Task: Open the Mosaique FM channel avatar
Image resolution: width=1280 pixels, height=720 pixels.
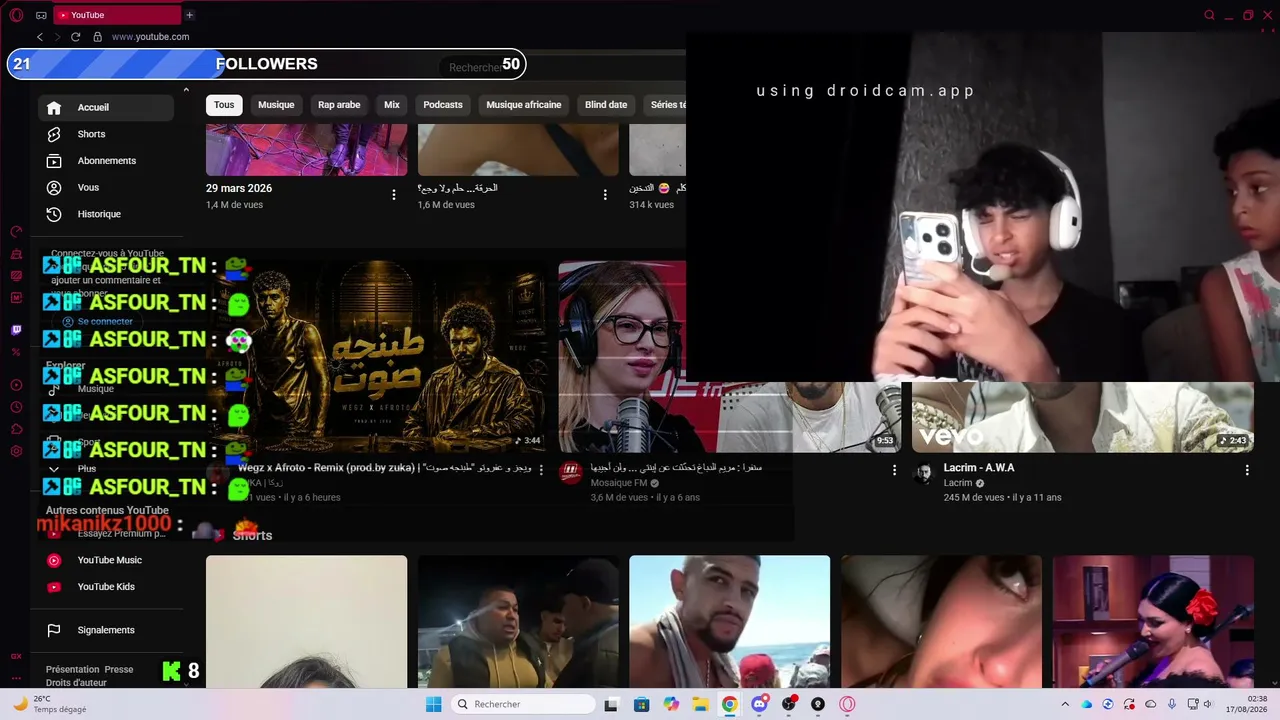Action: pyautogui.click(x=571, y=473)
